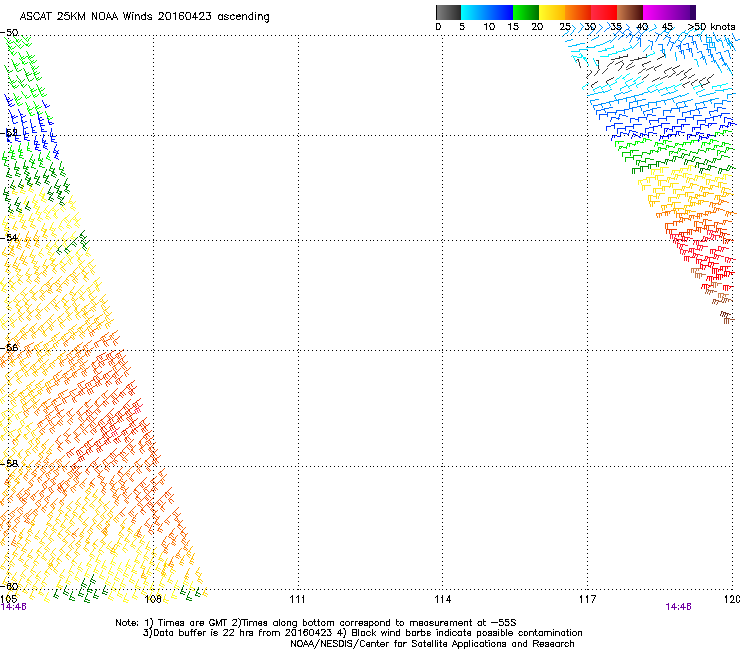The height and width of the screenshot is (650, 740).
Task: Click the note line 'Times are GMT'
Action: (193, 623)
